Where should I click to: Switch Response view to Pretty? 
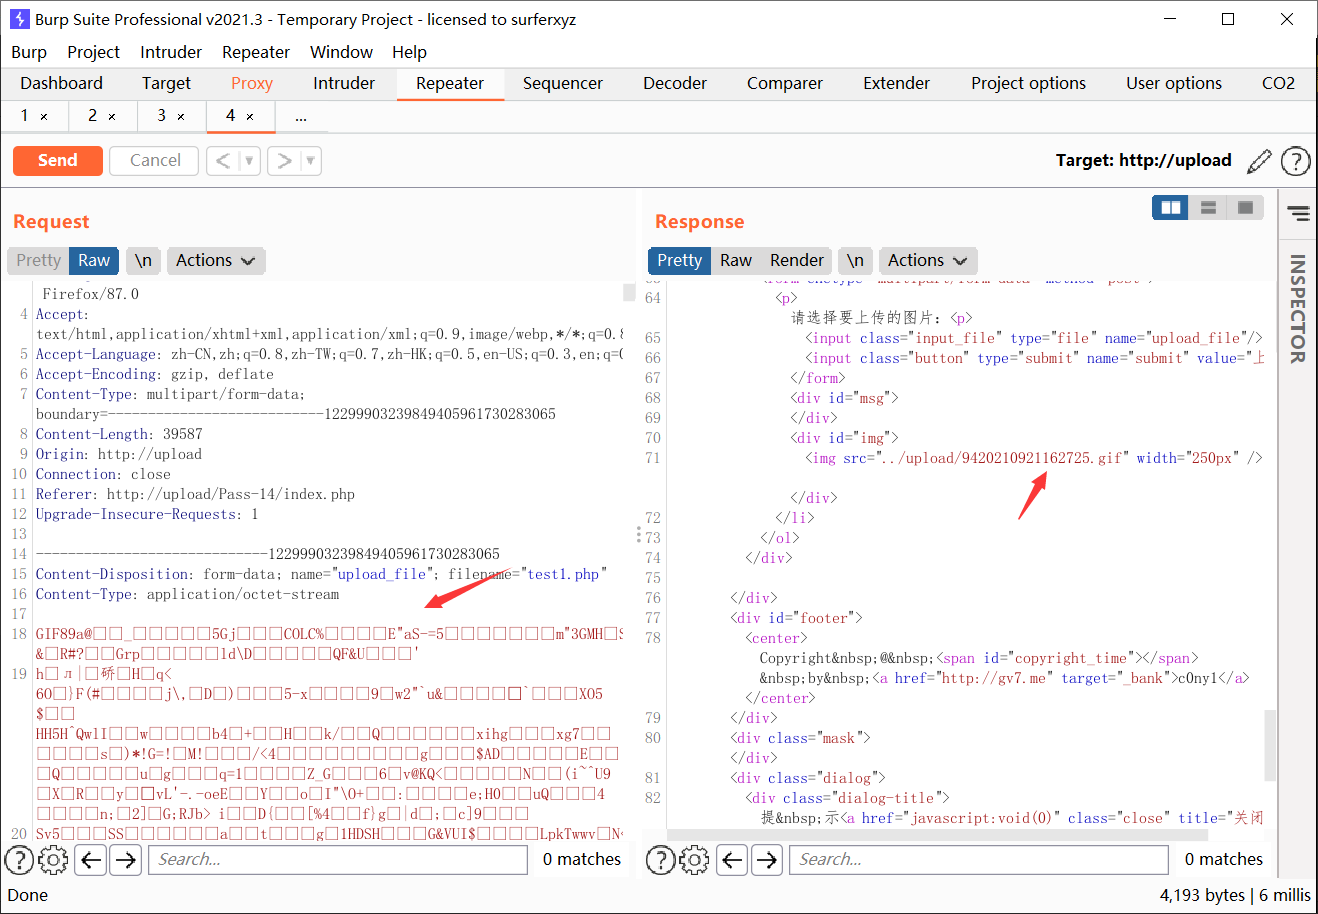[680, 261]
